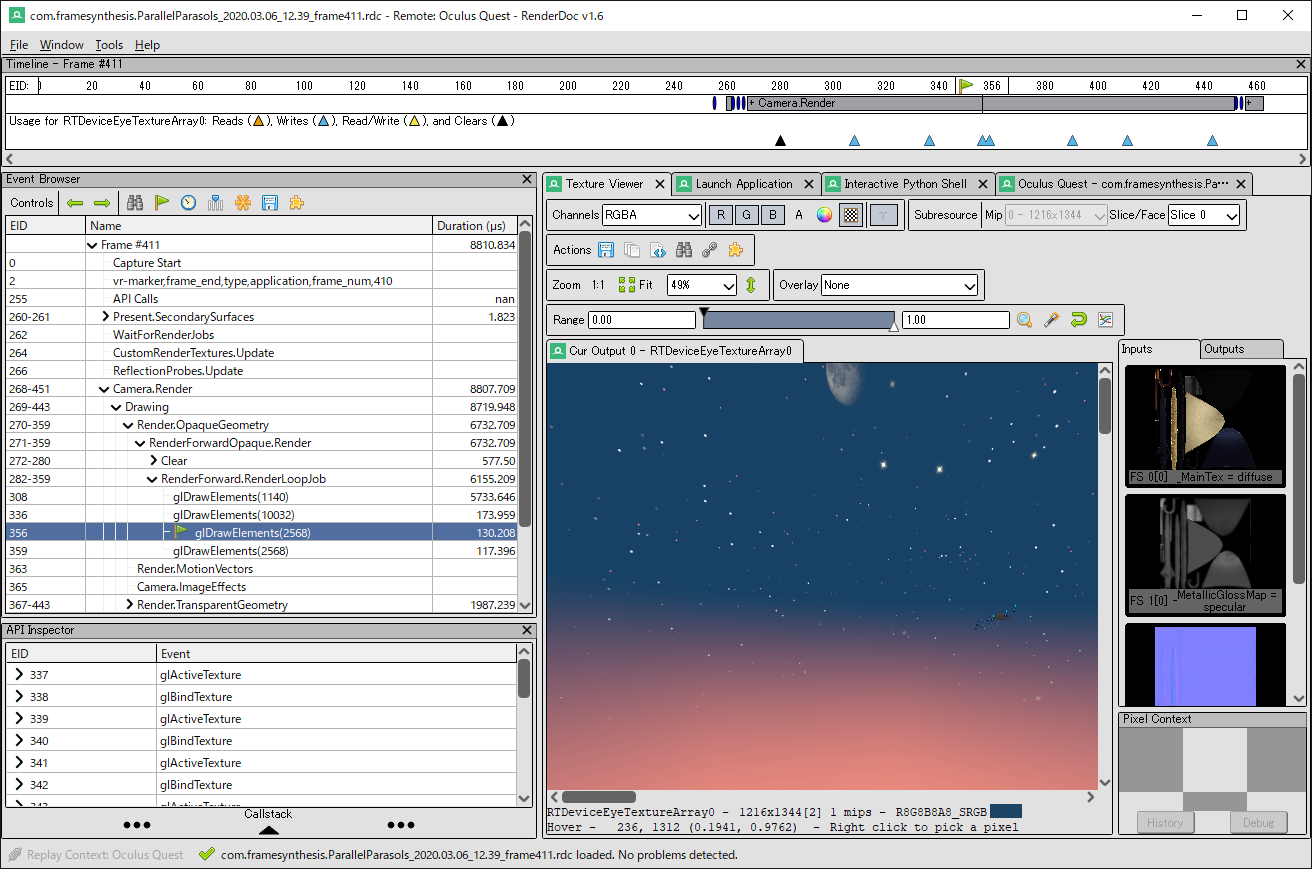Click the green reset range arrow
Screen dimensions: 1312x869
click(x=1078, y=320)
